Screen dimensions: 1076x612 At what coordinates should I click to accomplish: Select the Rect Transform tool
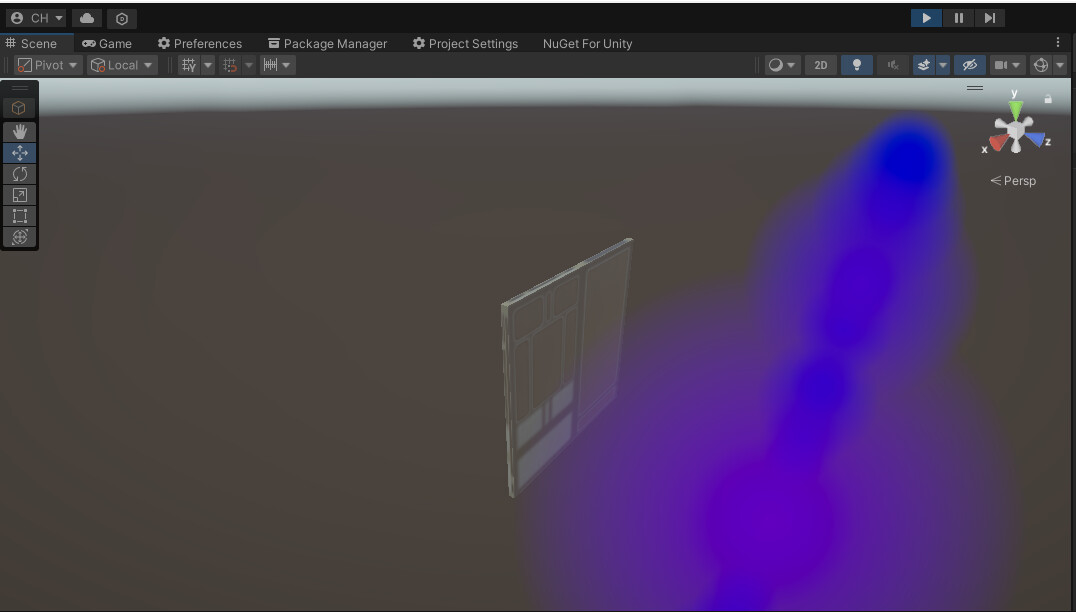19,215
